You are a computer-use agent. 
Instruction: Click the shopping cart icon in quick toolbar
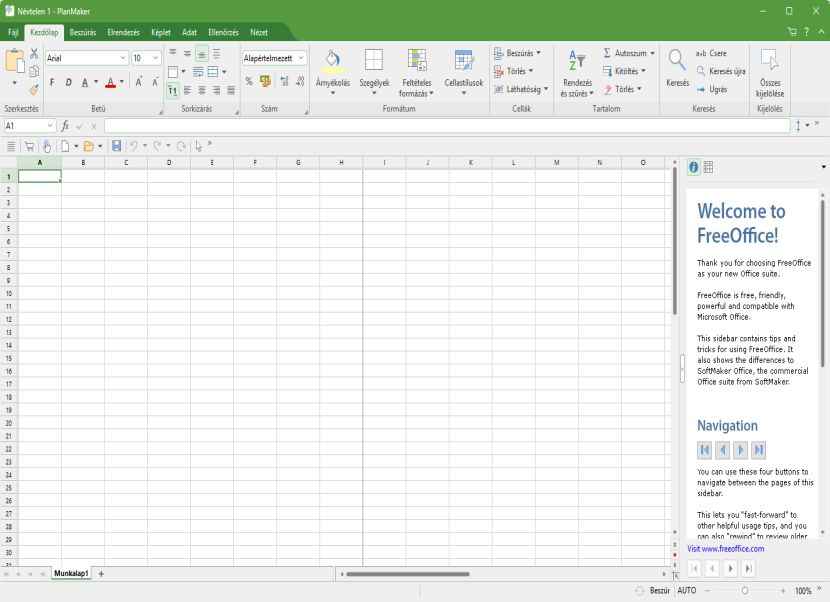click(29, 146)
